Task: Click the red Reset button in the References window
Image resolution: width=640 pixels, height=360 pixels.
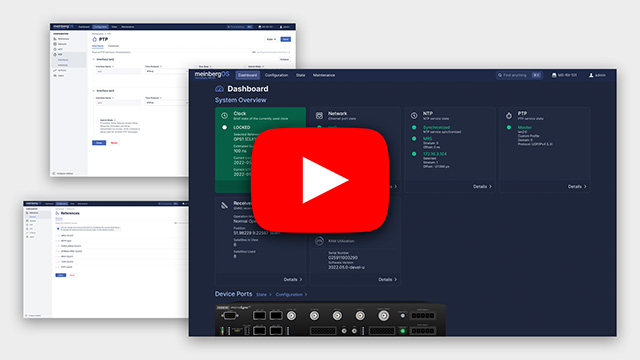Action: pos(72,275)
